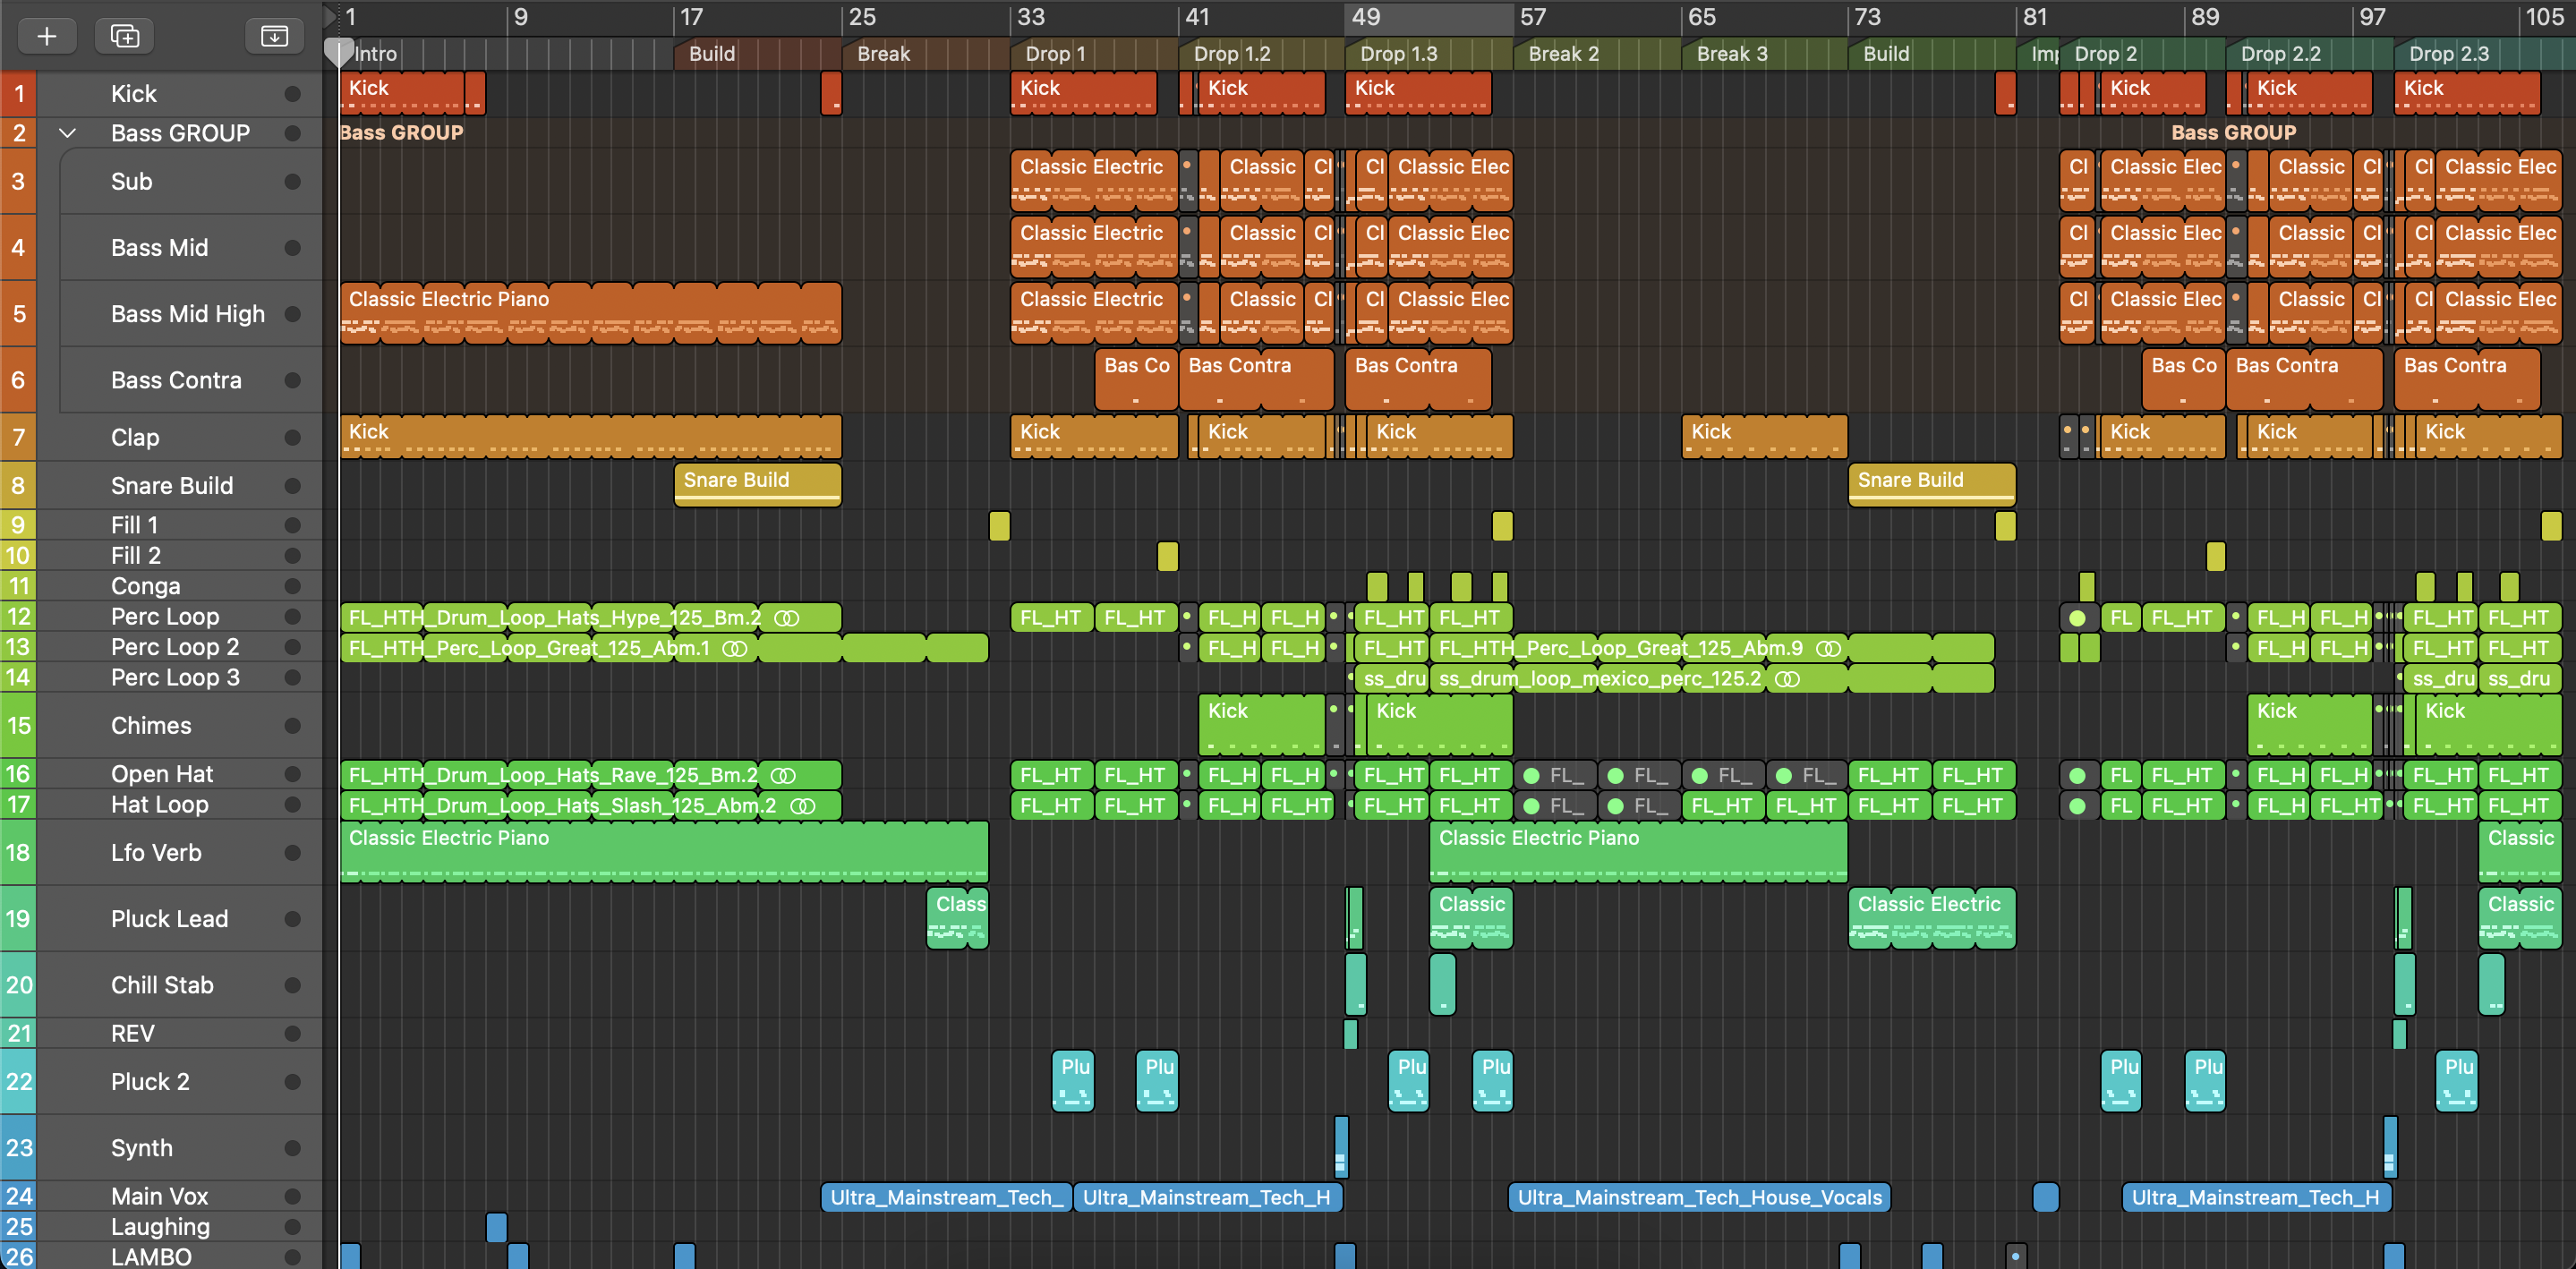Toggle the dot on the Snare Build track
This screenshot has width=2576, height=1269.
292,486
